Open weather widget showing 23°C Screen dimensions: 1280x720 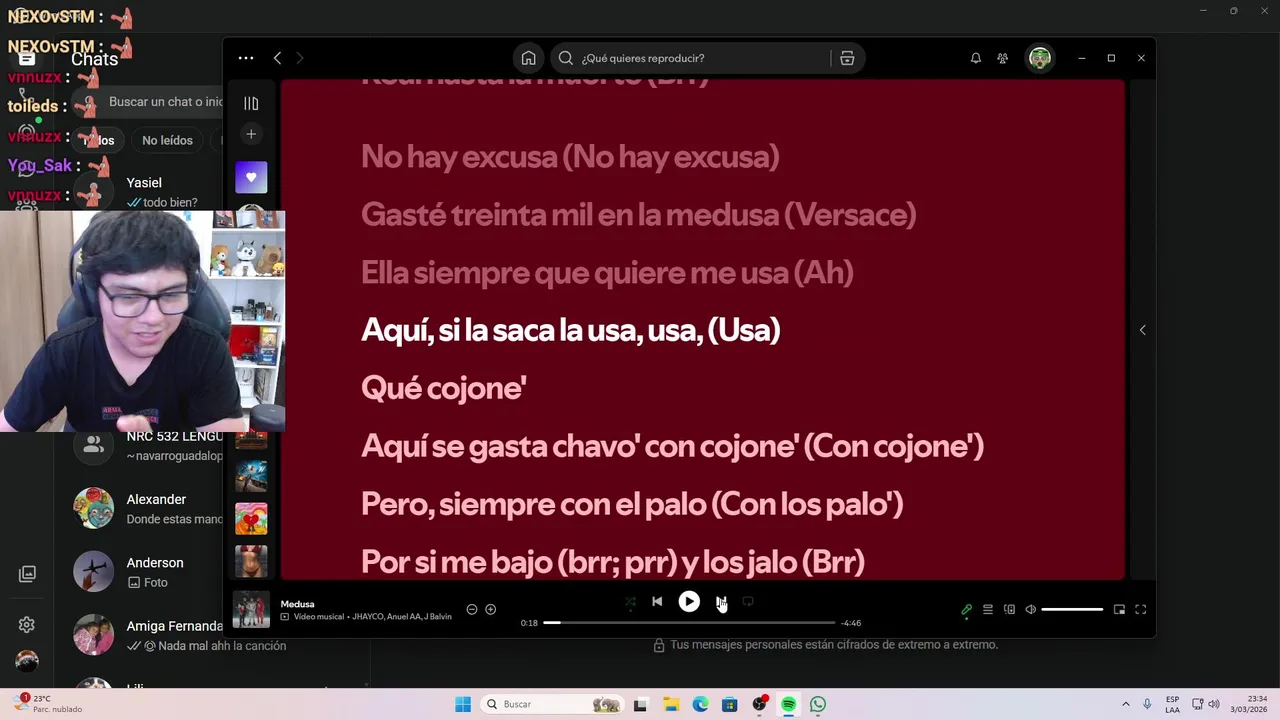(x=49, y=704)
